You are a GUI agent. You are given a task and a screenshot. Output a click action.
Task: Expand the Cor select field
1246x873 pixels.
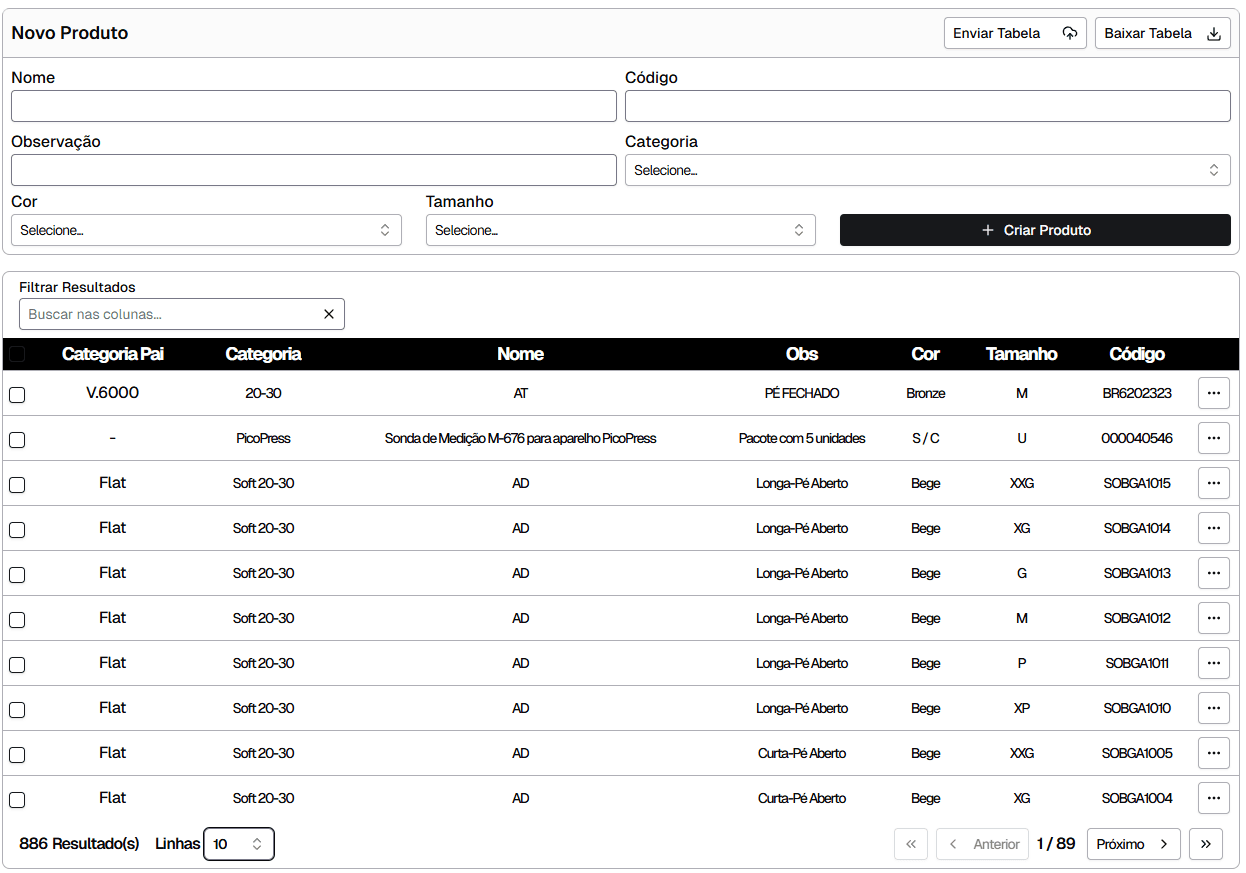tap(206, 230)
